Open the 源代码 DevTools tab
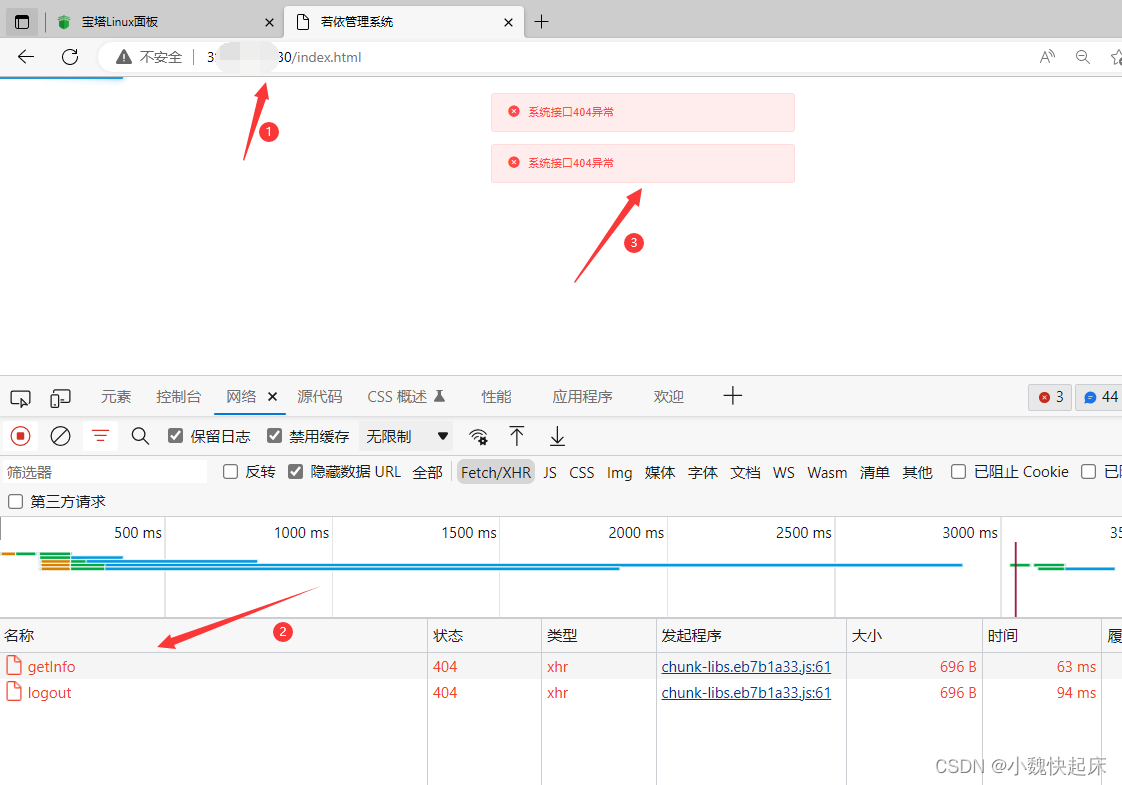This screenshot has height=785, width=1122. click(x=319, y=396)
